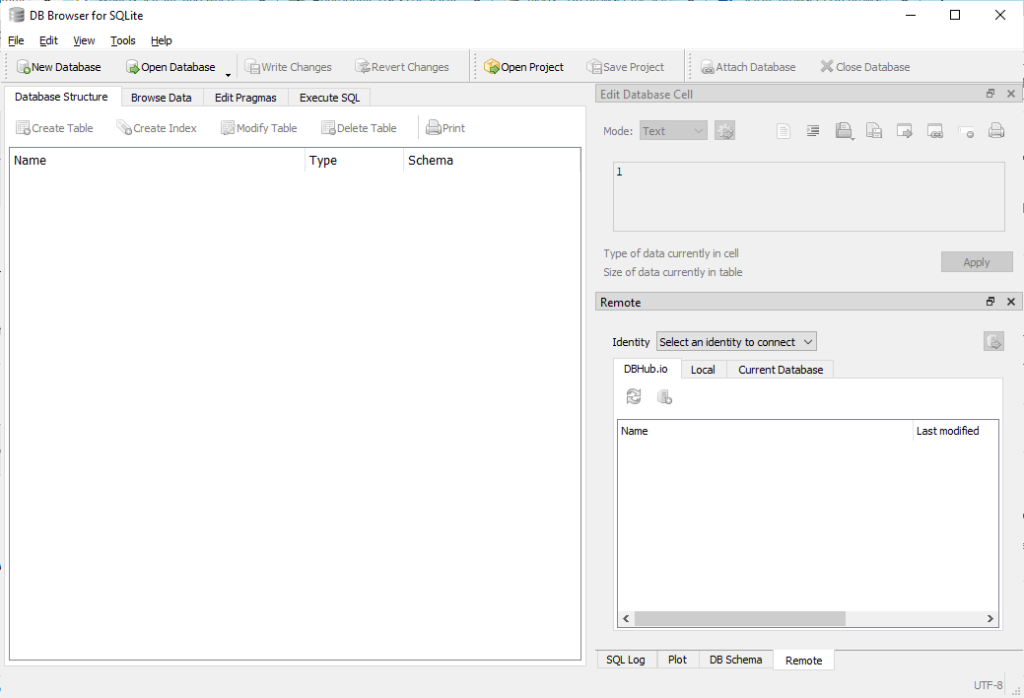The image size is (1024, 698).
Task: Open the File menu
Action: pyautogui.click(x=16, y=40)
